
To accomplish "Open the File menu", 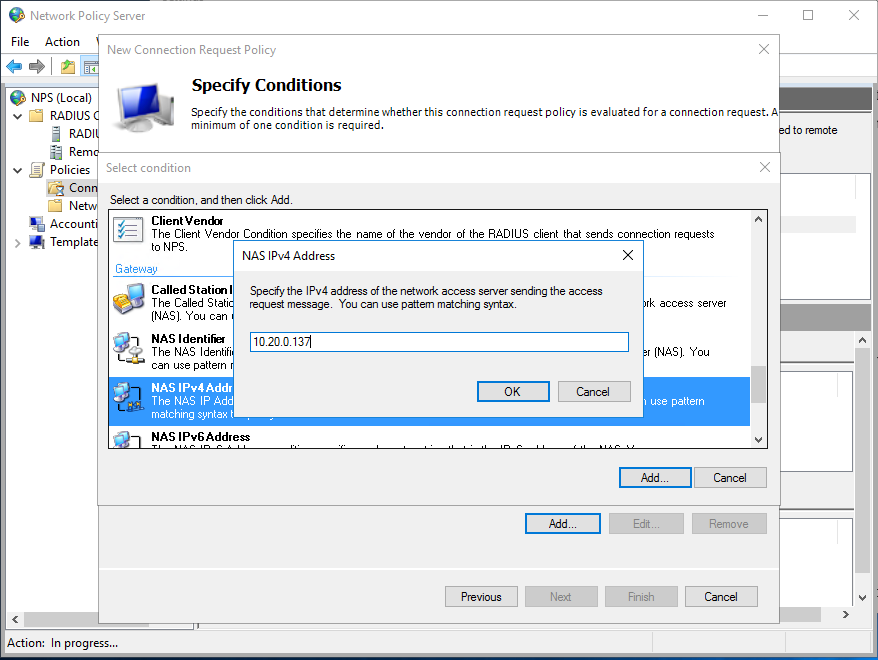I will [19, 41].
